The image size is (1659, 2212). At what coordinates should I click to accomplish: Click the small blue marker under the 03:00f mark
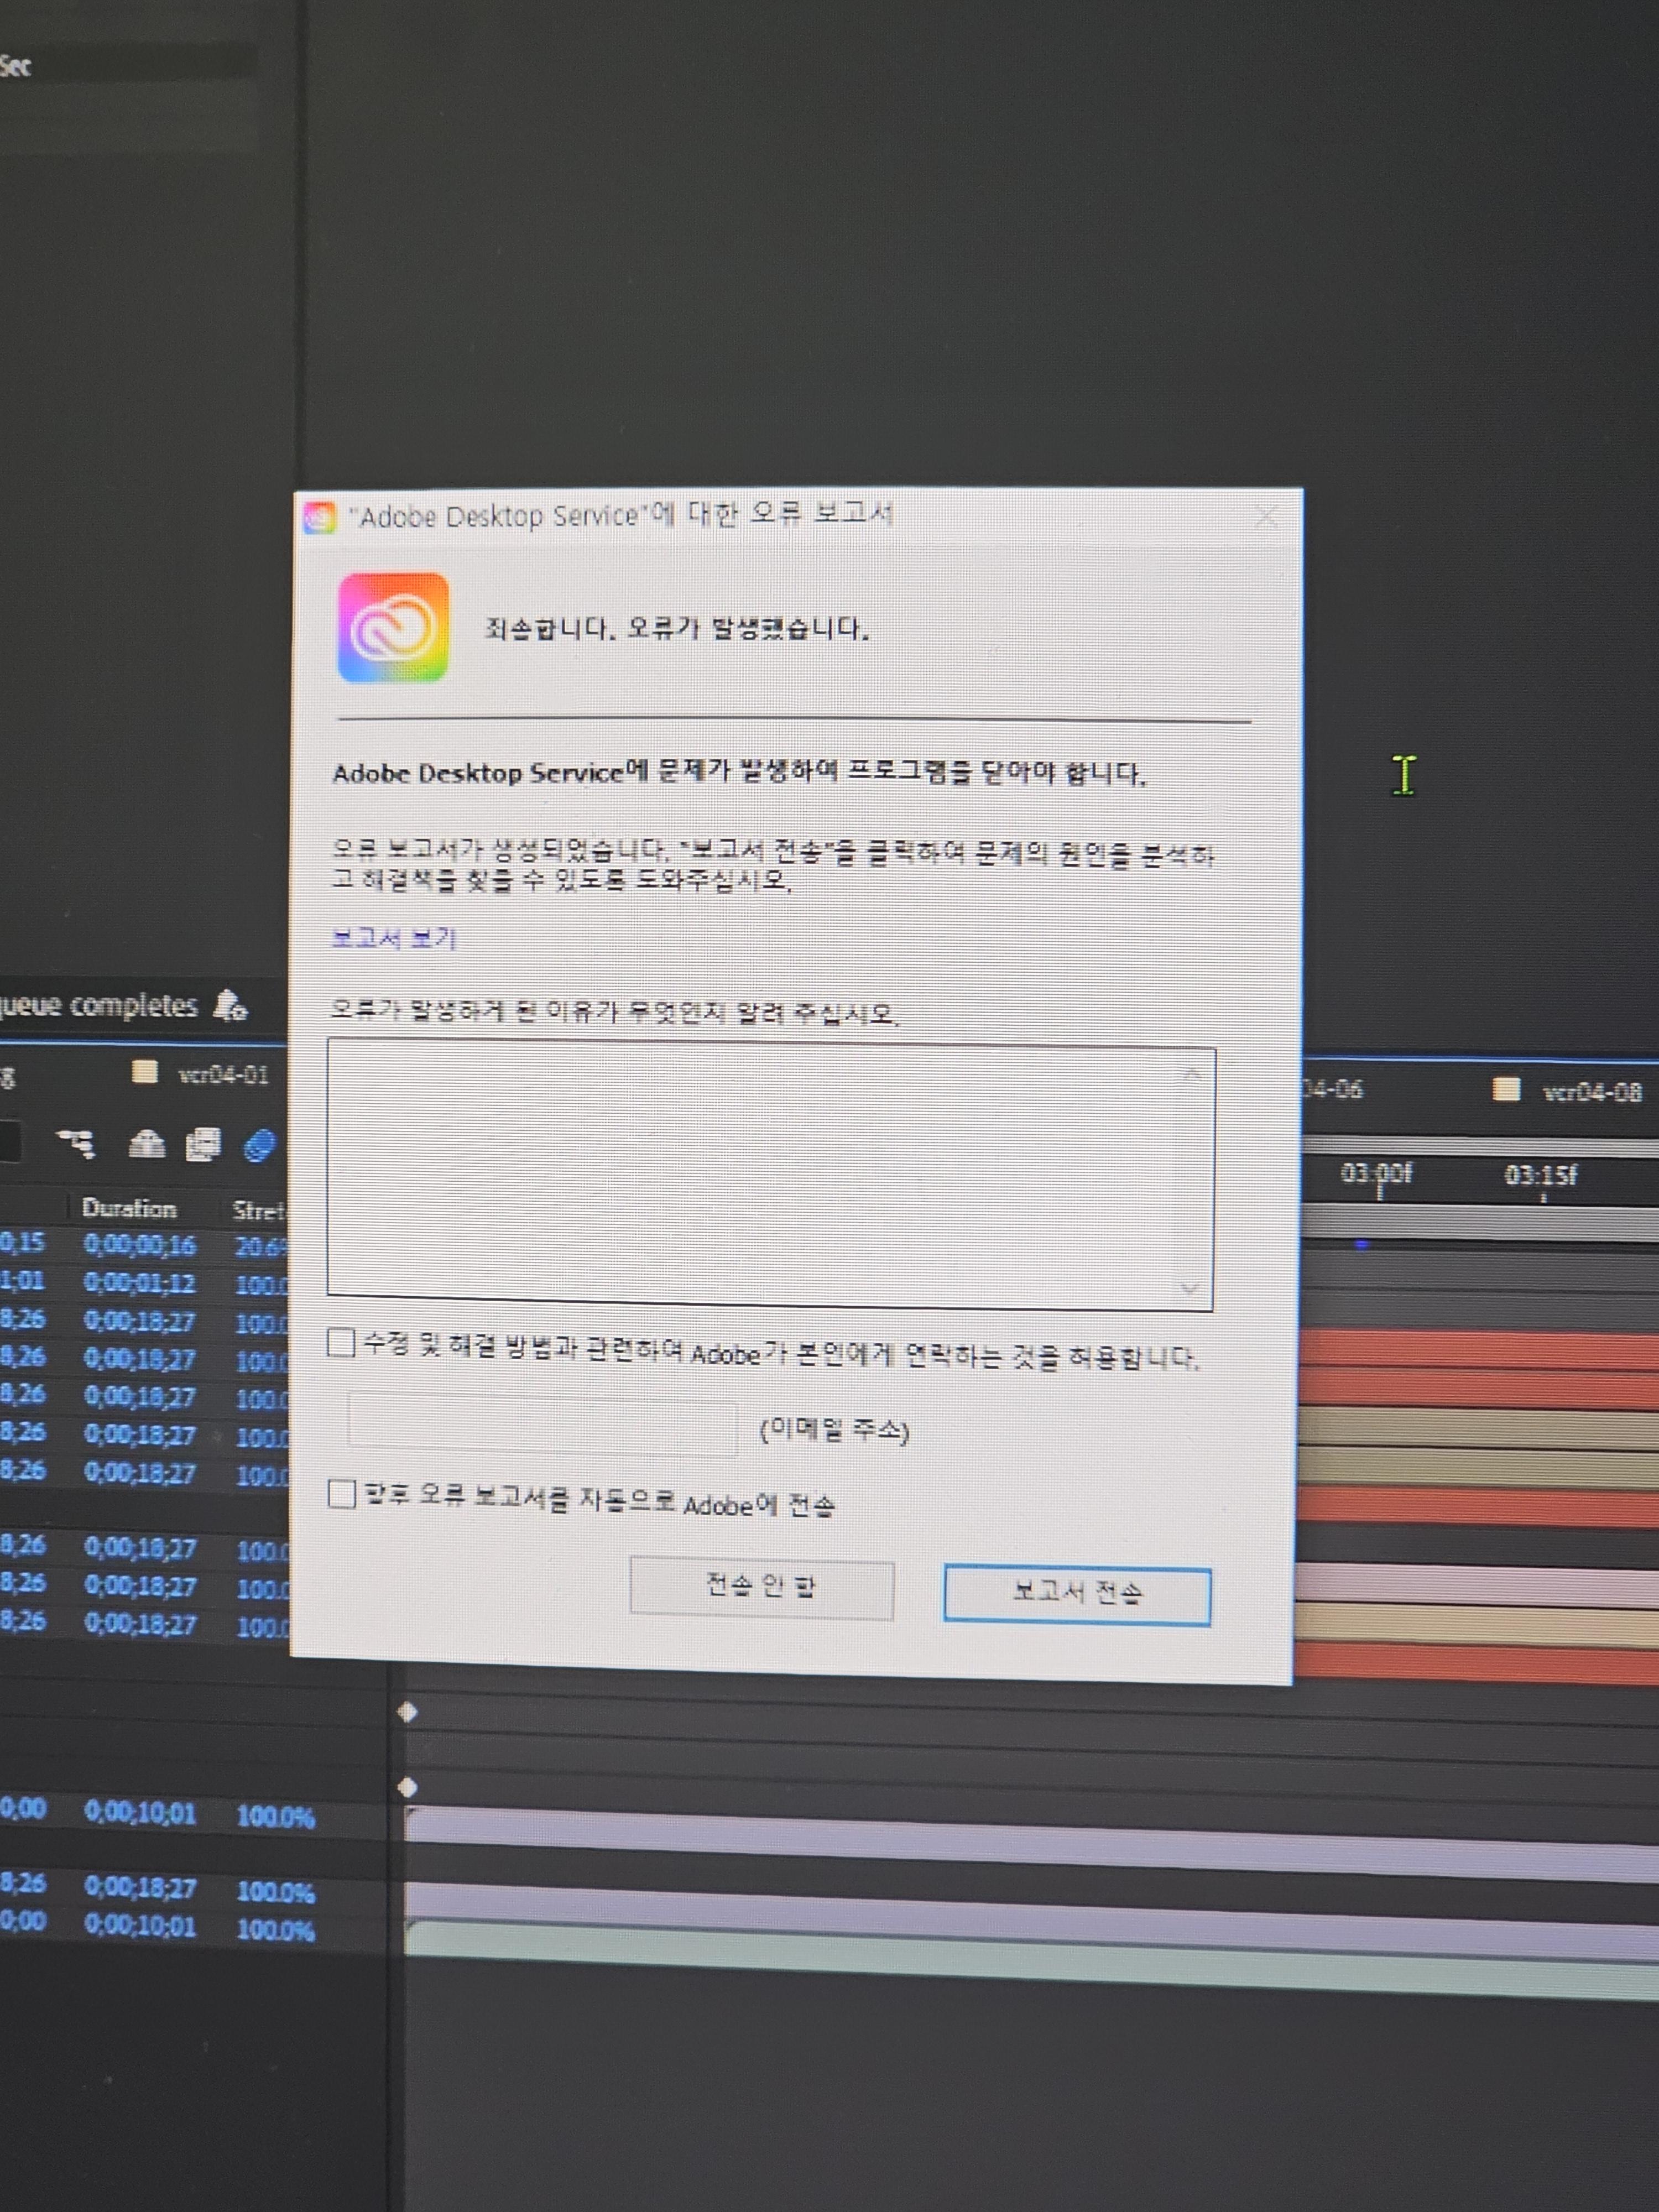coord(1362,1245)
